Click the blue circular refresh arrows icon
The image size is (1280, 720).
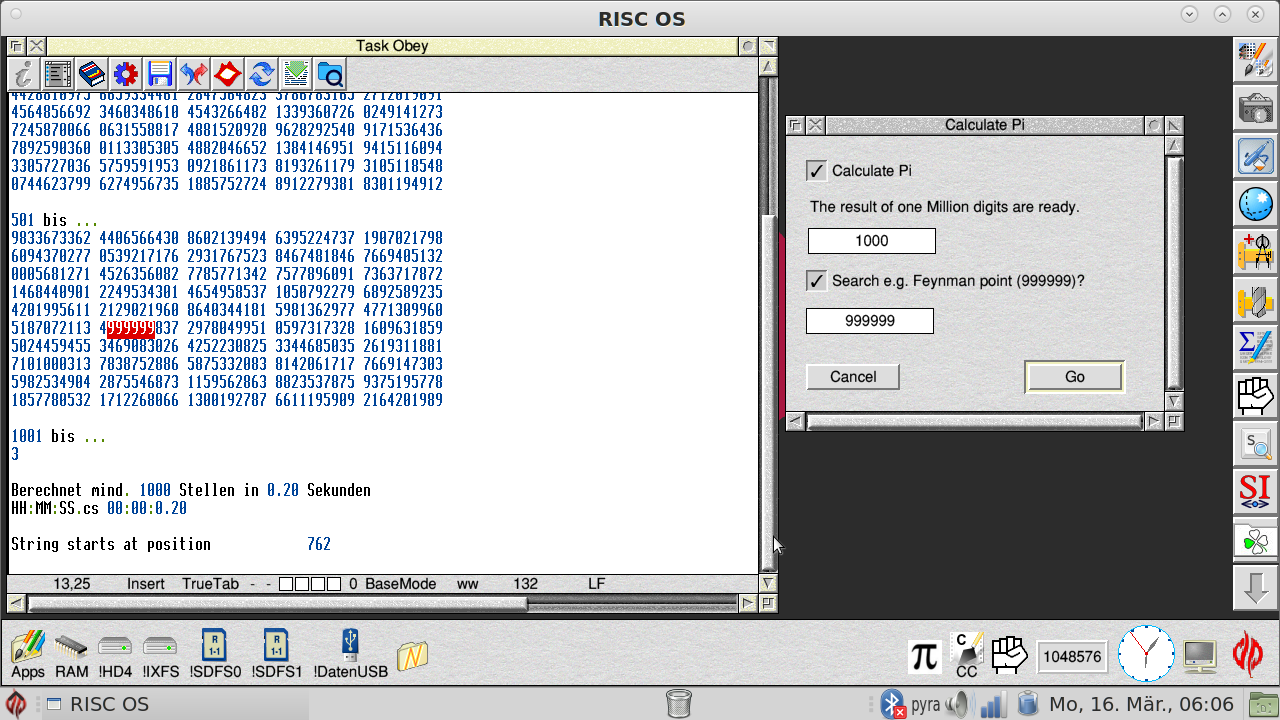[x=262, y=74]
